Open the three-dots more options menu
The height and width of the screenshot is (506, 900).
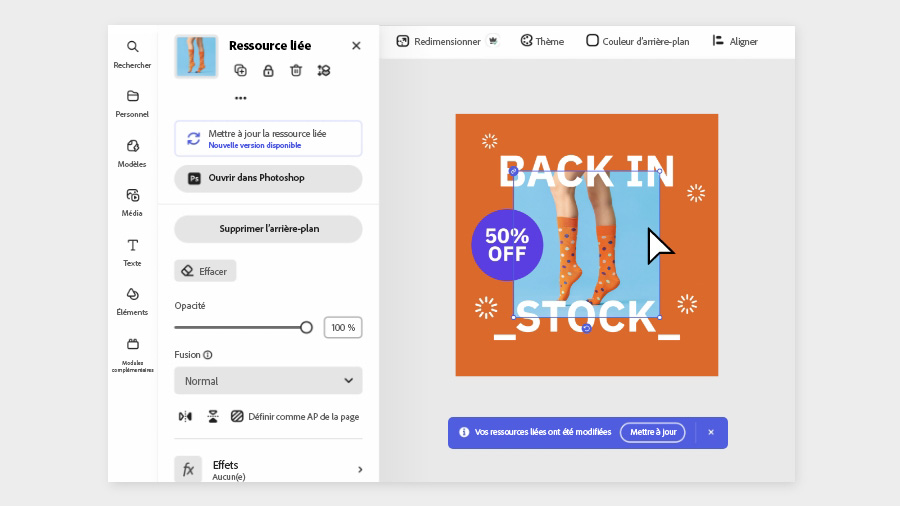coord(240,98)
